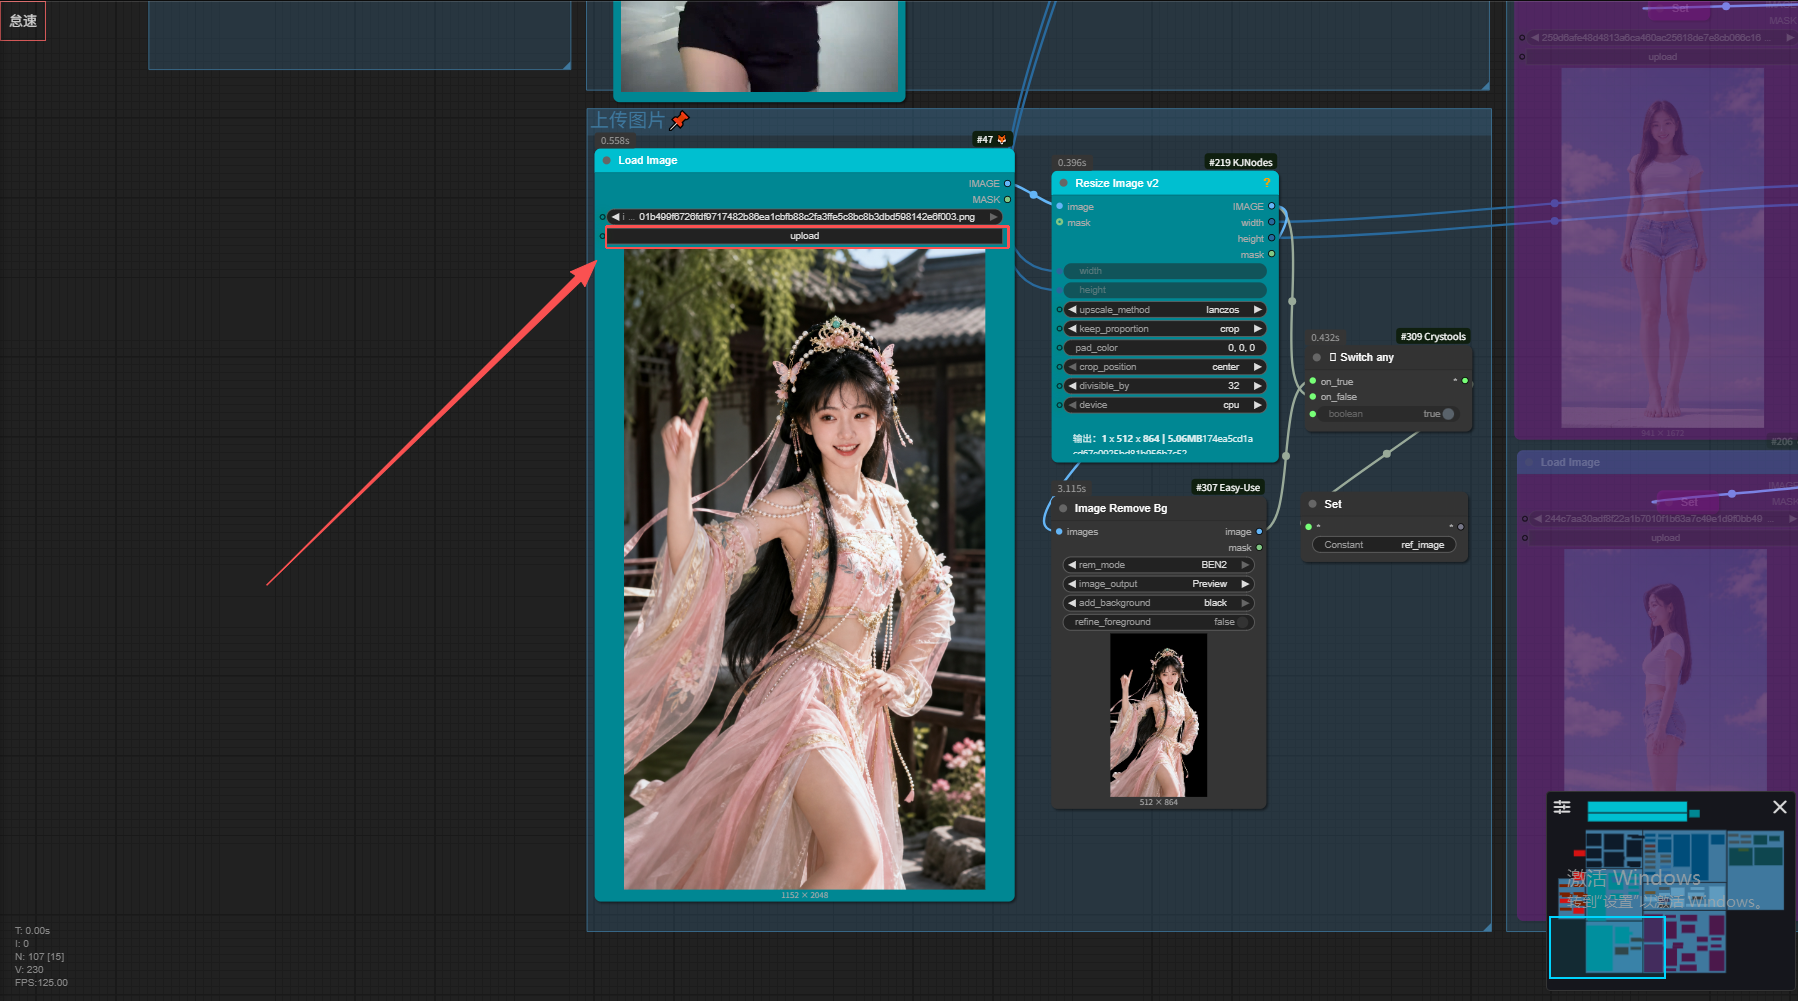Click the removed-background preview thumbnail
This screenshot has height=1001, width=1798.
(1158, 716)
